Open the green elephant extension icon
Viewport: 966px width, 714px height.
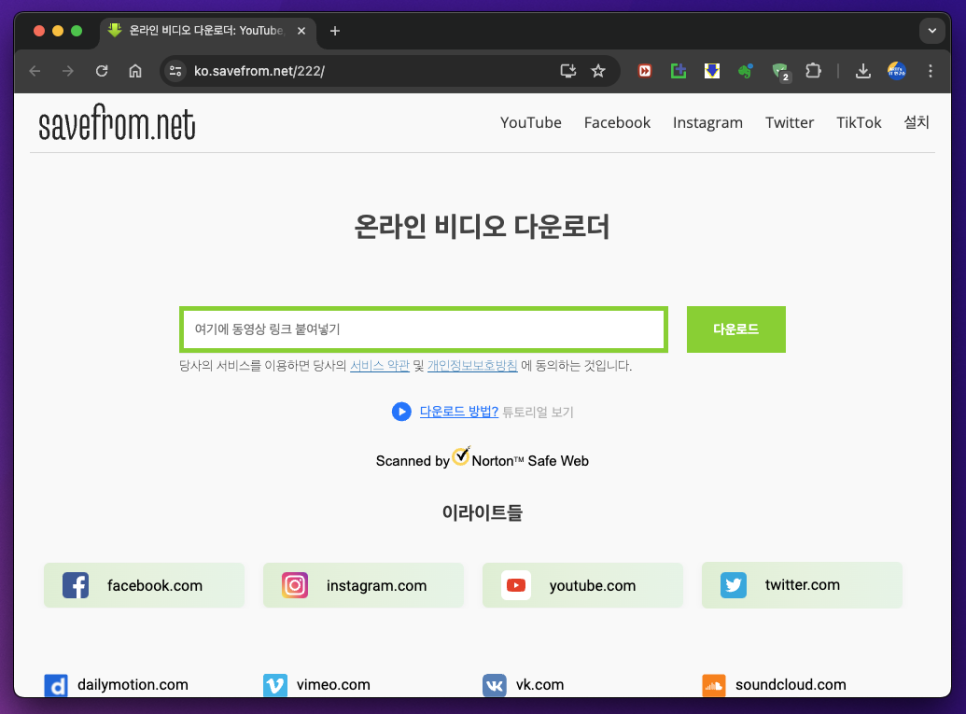(745, 71)
